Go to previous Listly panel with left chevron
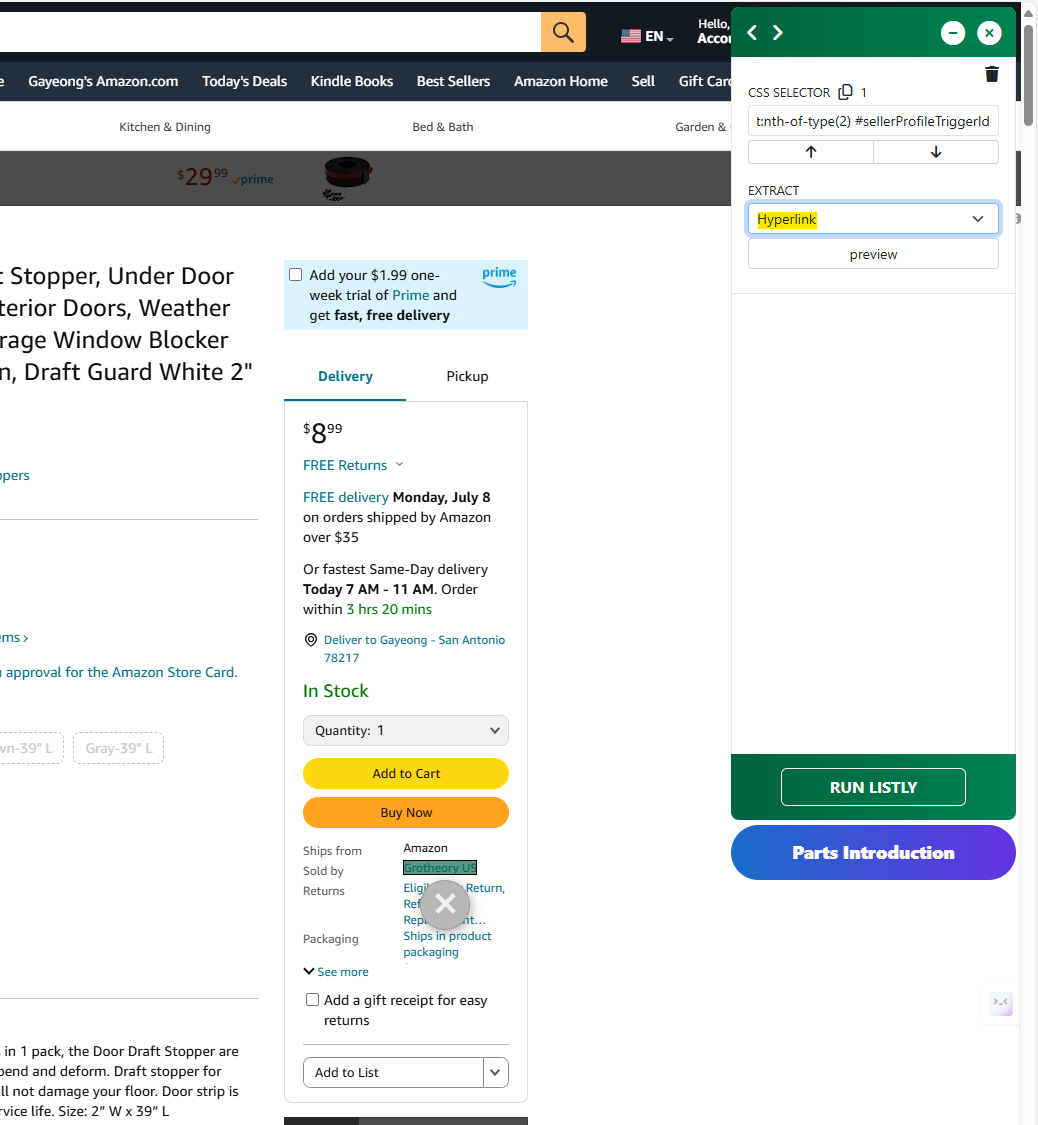The width and height of the screenshot is (1038, 1125). [752, 33]
